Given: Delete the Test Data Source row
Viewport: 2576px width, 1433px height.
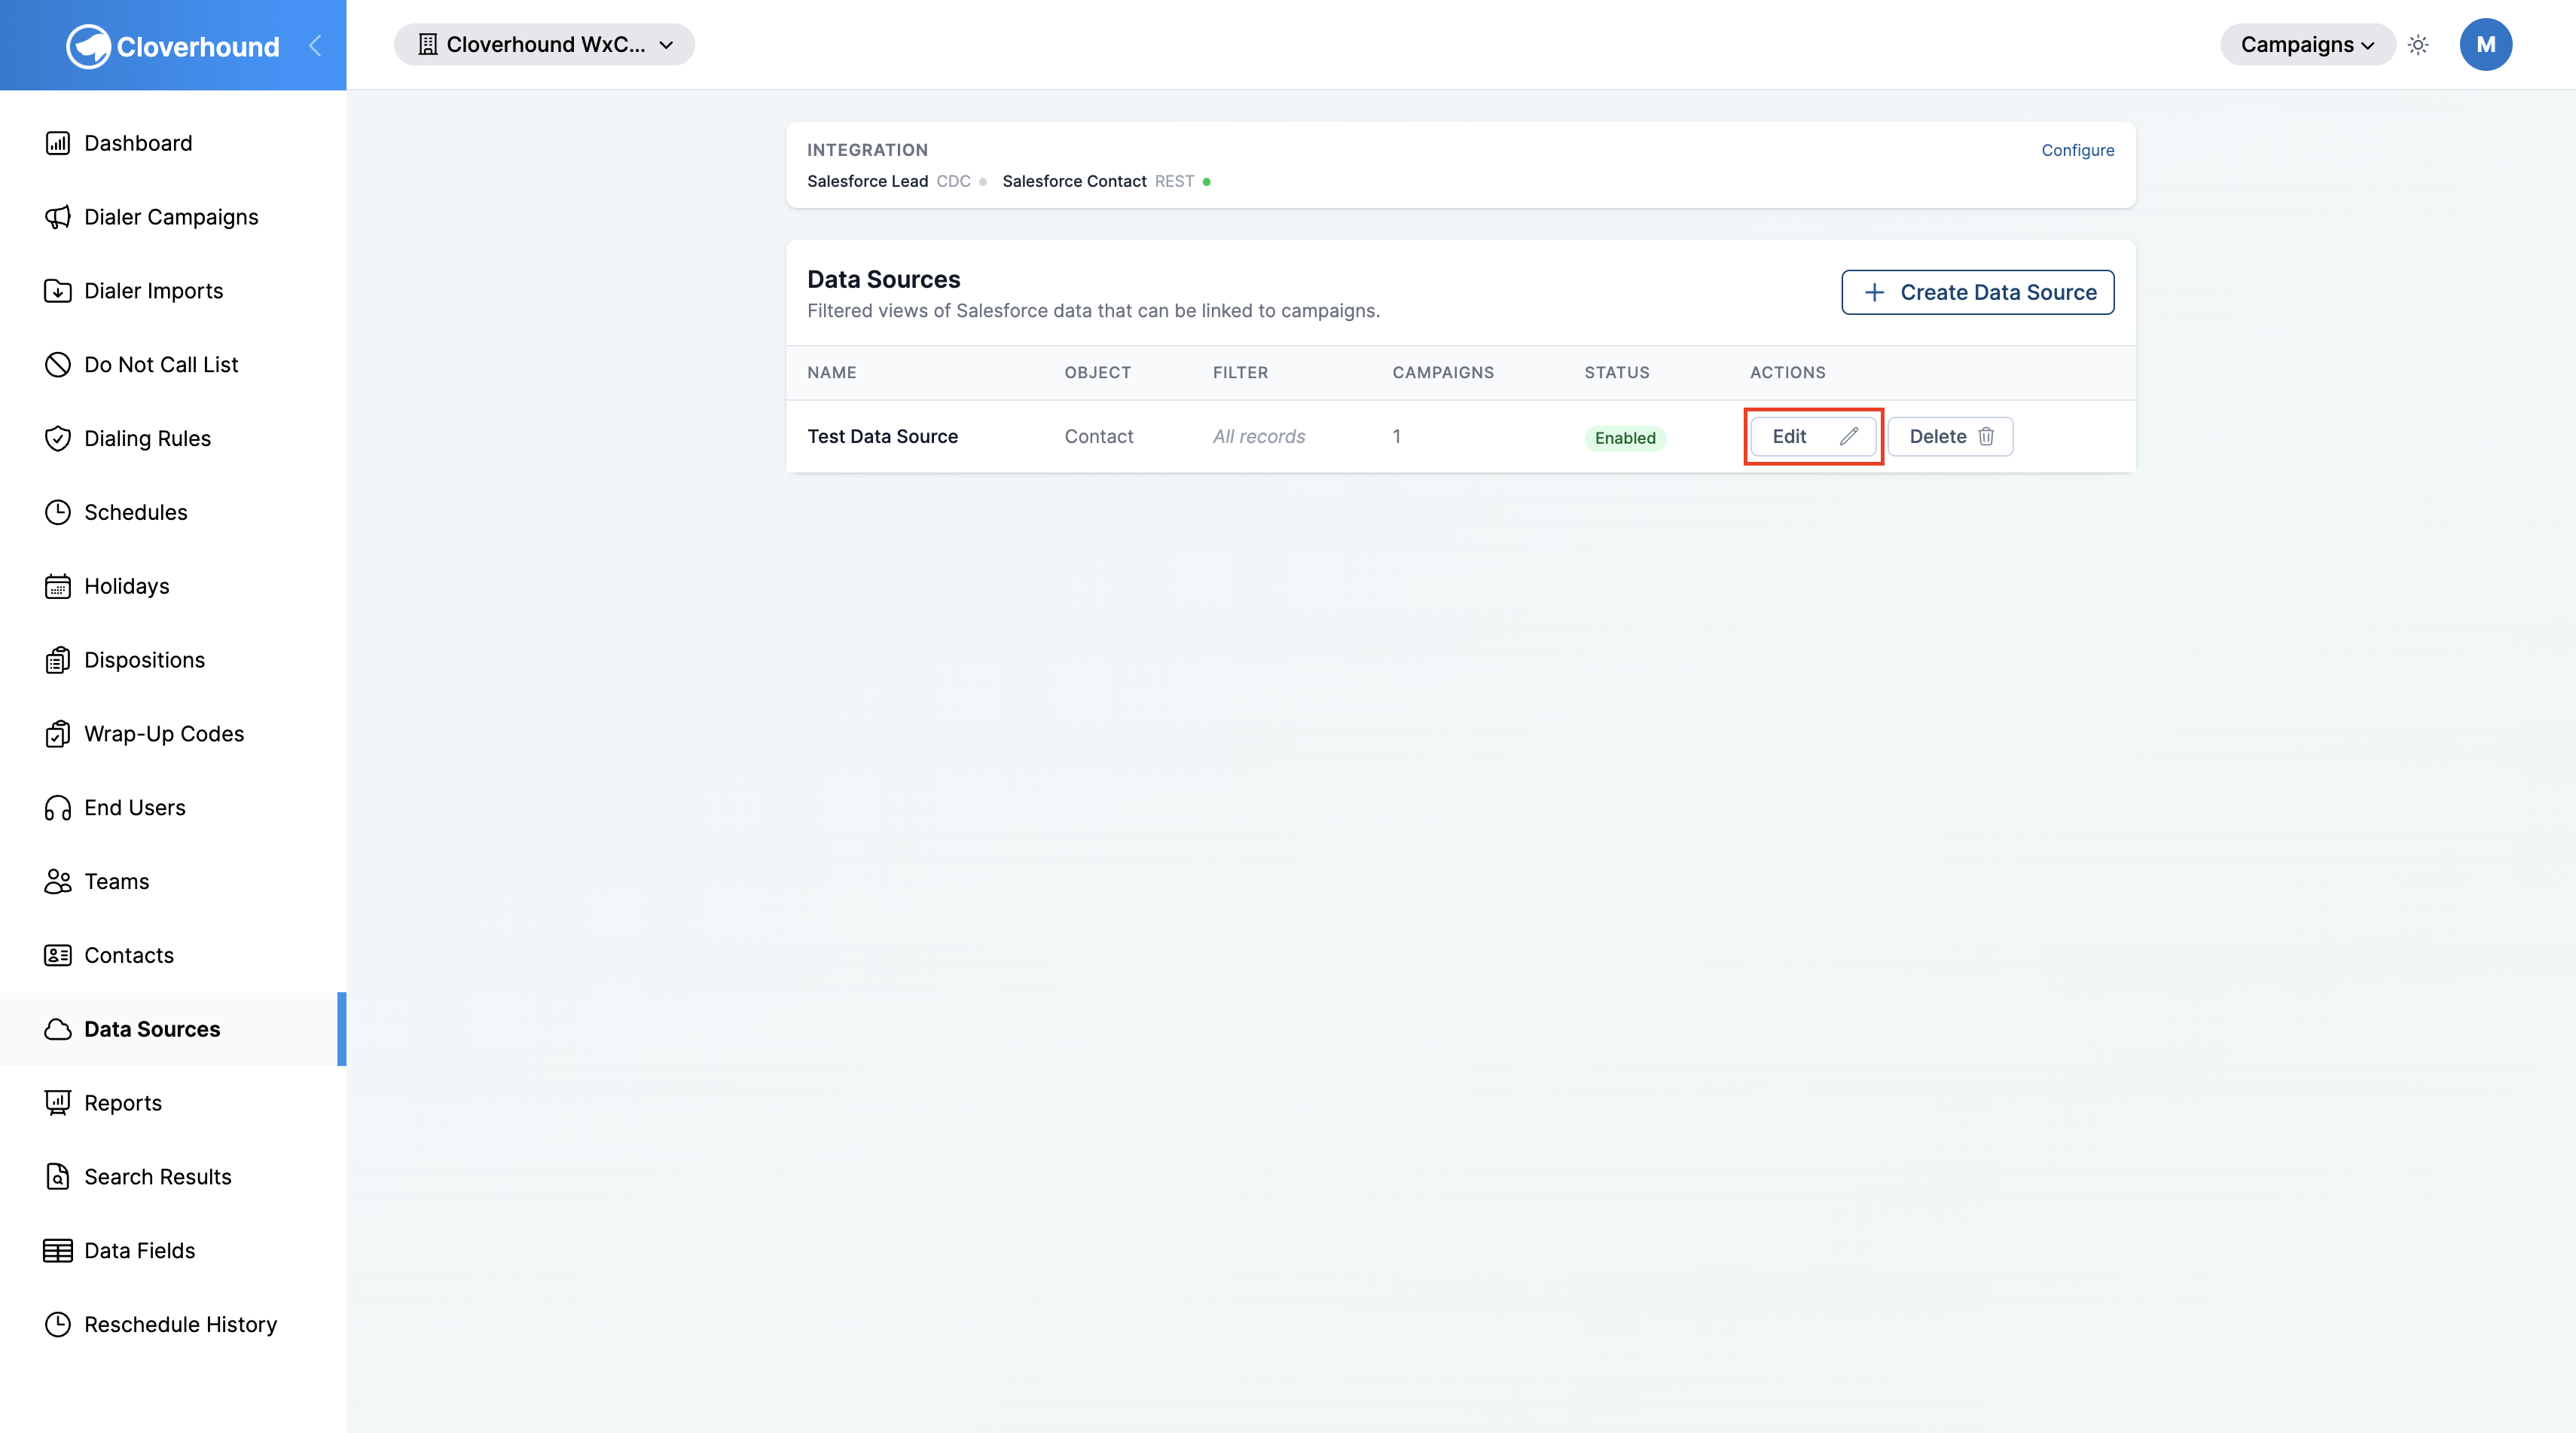Looking at the screenshot, I should click(x=1950, y=436).
